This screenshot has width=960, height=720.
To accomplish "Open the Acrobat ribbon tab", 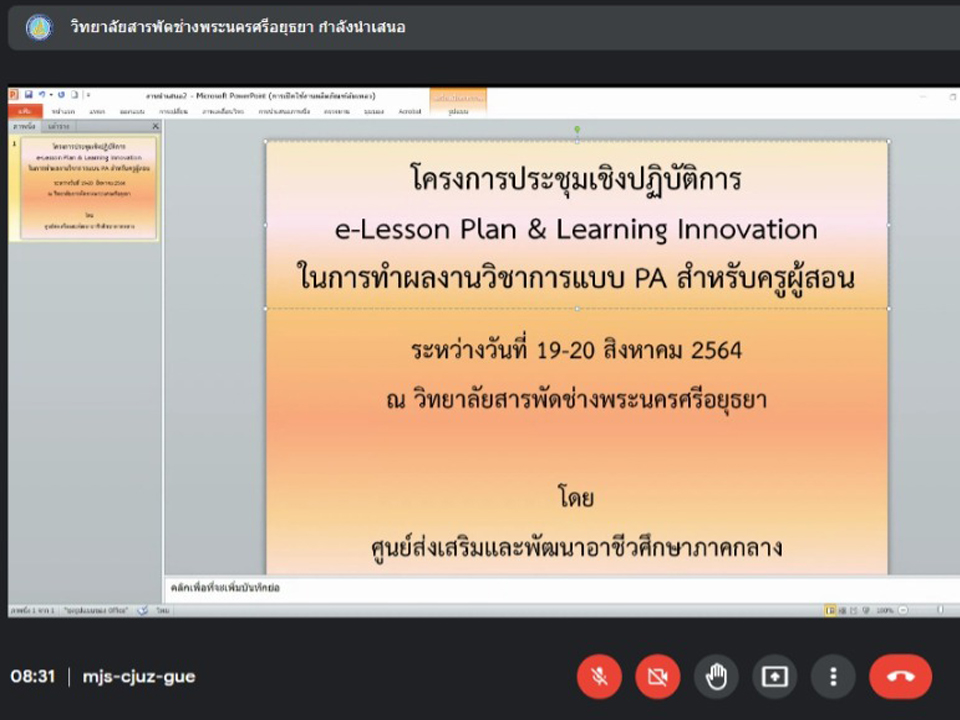I will (409, 111).
